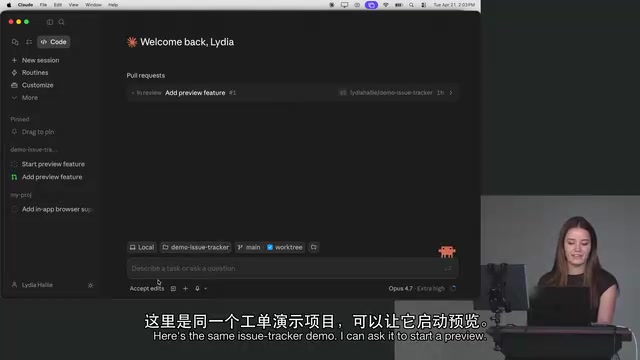The height and width of the screenshot is (360, 640).
Task: Open the main branch selector
Action: click(x=249, y=247)
